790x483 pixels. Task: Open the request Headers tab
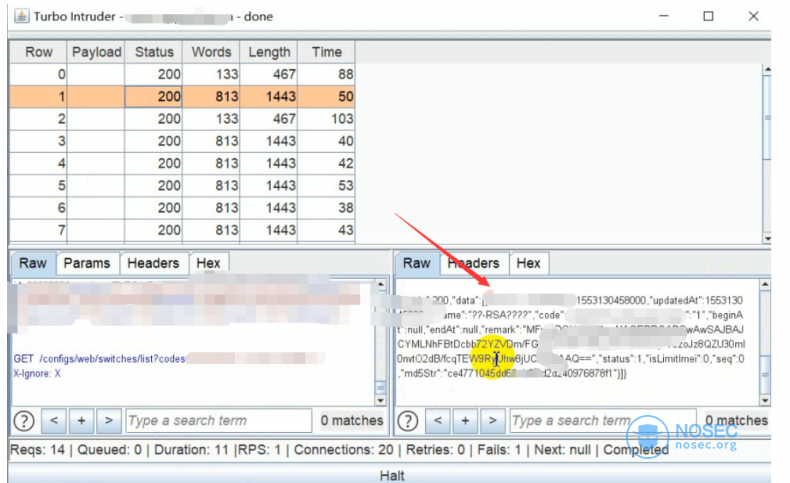click(x=154, y=263)
